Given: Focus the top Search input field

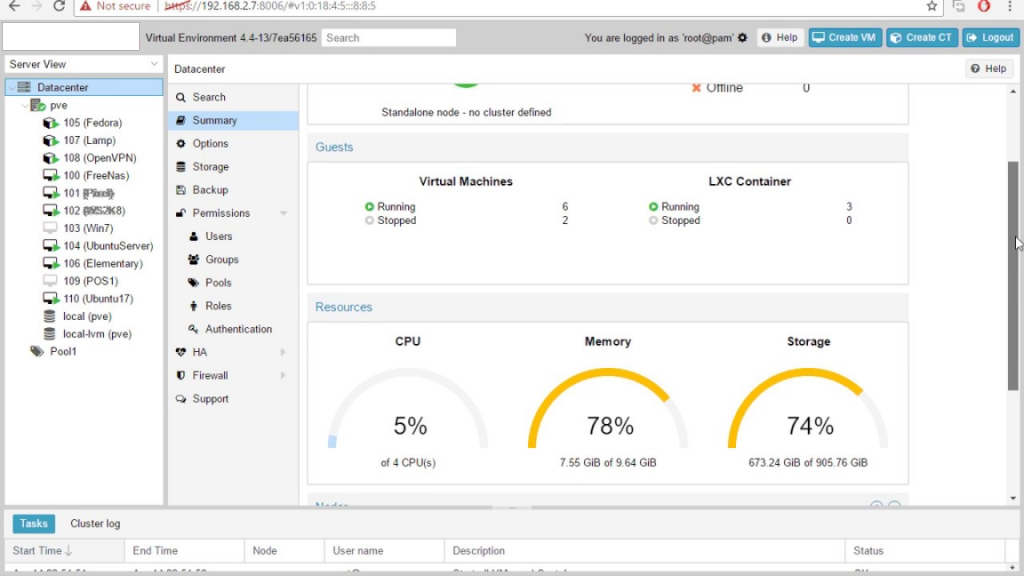Looking at the screenshot, I should [x=388, y=38].
